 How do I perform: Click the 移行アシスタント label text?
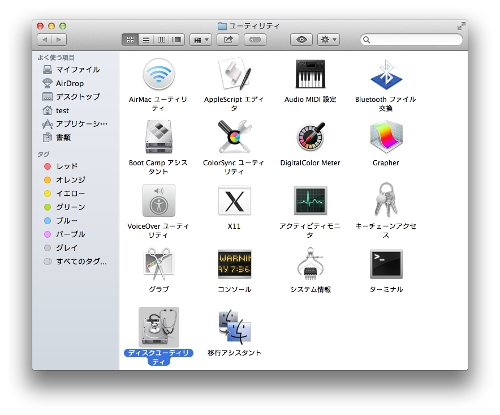tap(234, 353)
